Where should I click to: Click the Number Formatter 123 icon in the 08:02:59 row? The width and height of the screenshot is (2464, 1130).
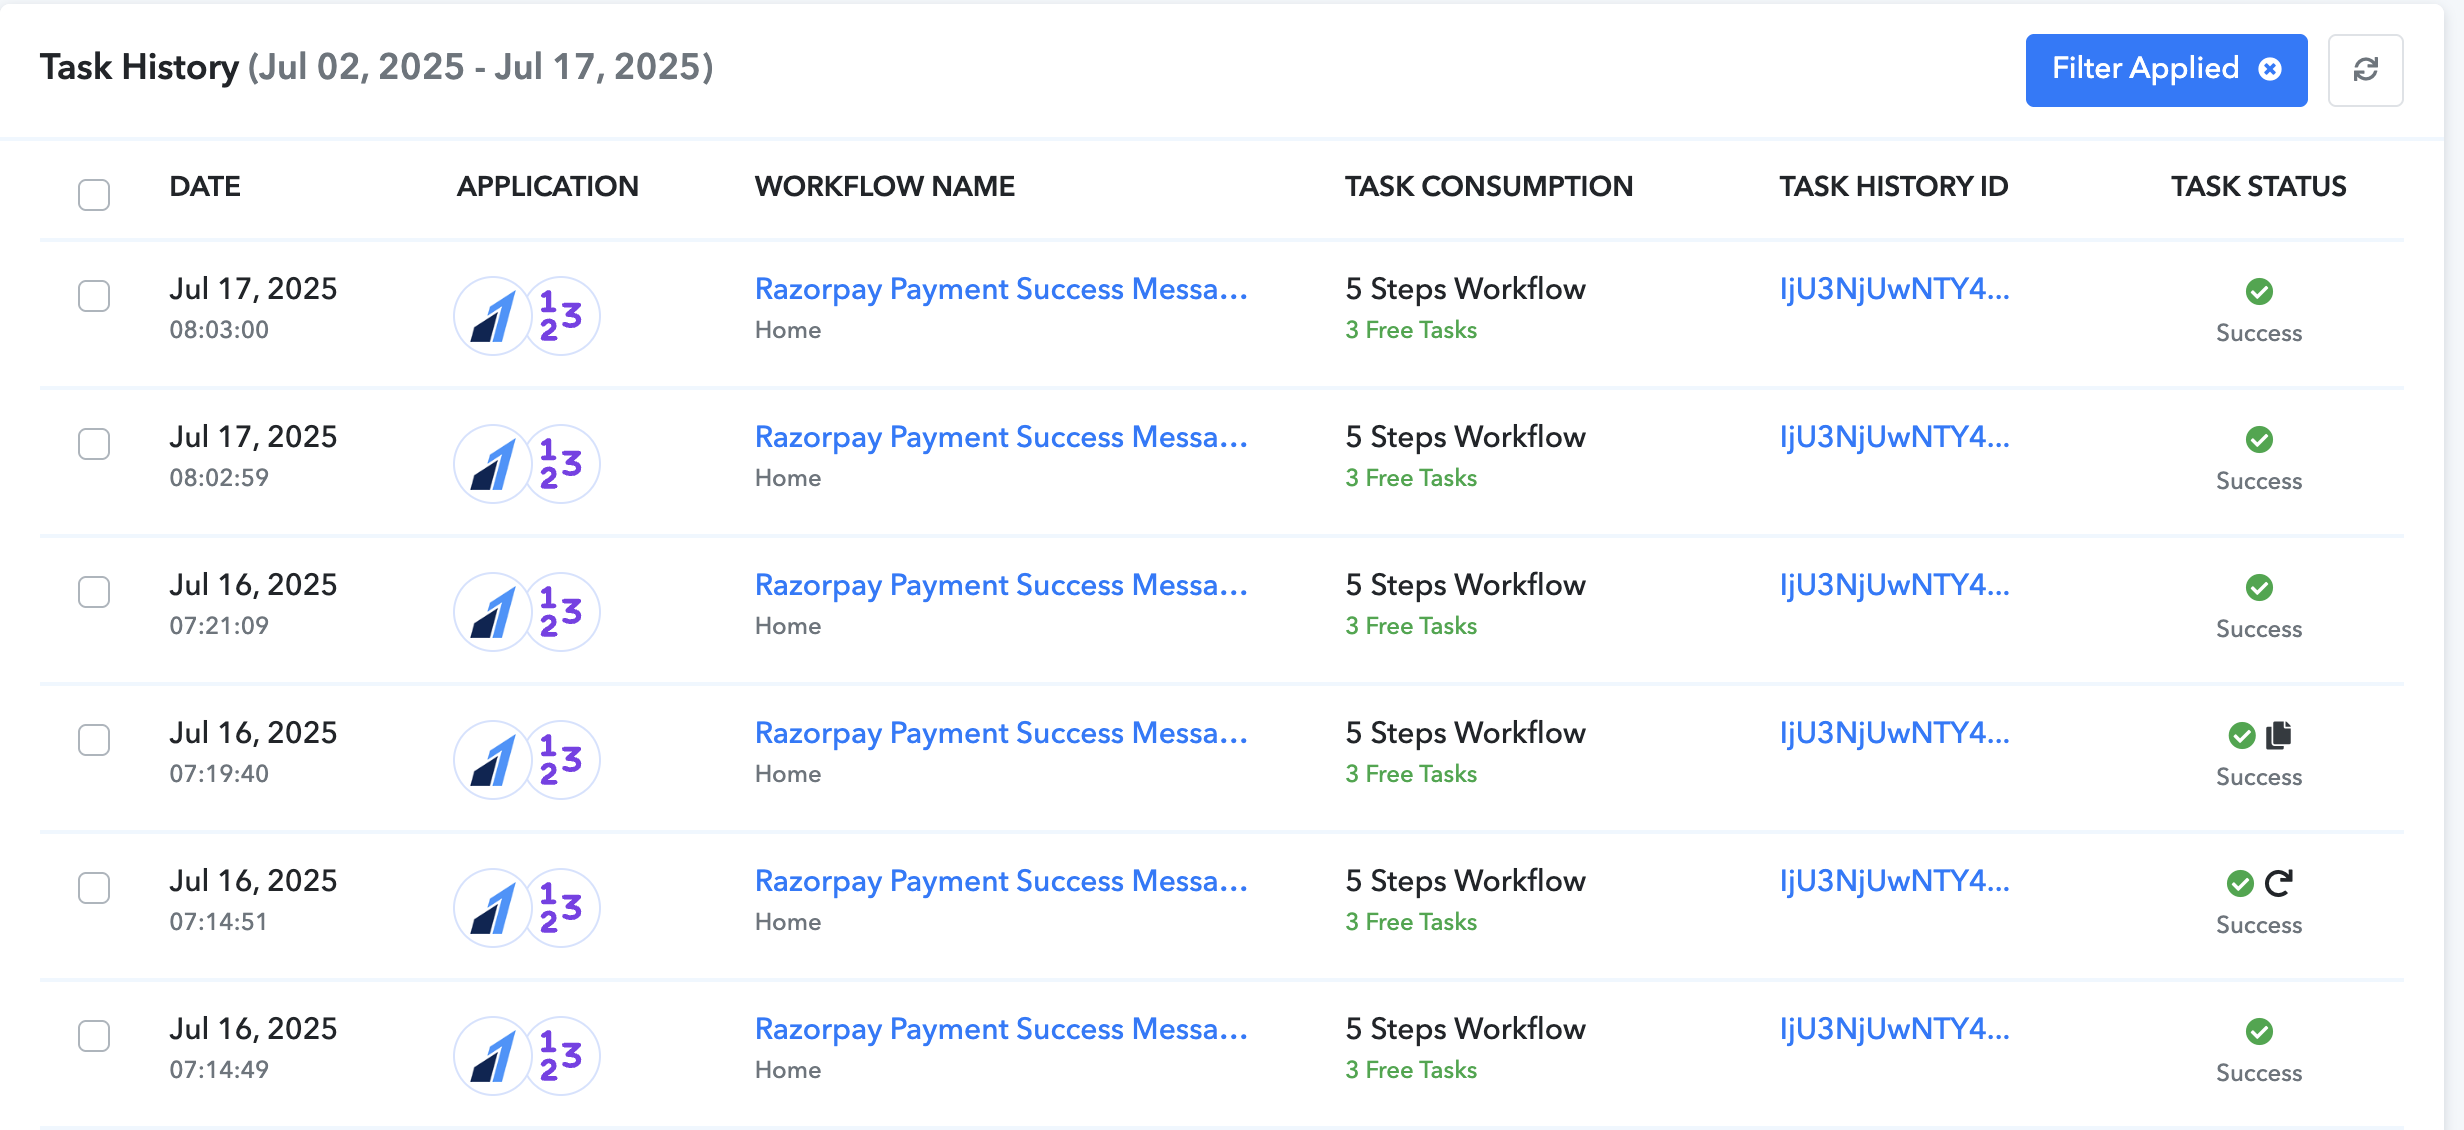click(x=562, y=464)
